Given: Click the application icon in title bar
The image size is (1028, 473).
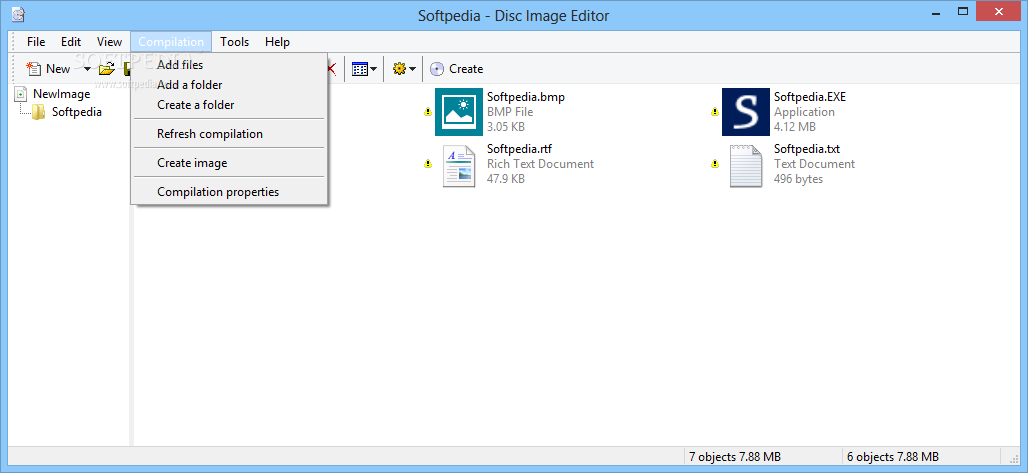Looking at the screenshot, I should [18, 14].
